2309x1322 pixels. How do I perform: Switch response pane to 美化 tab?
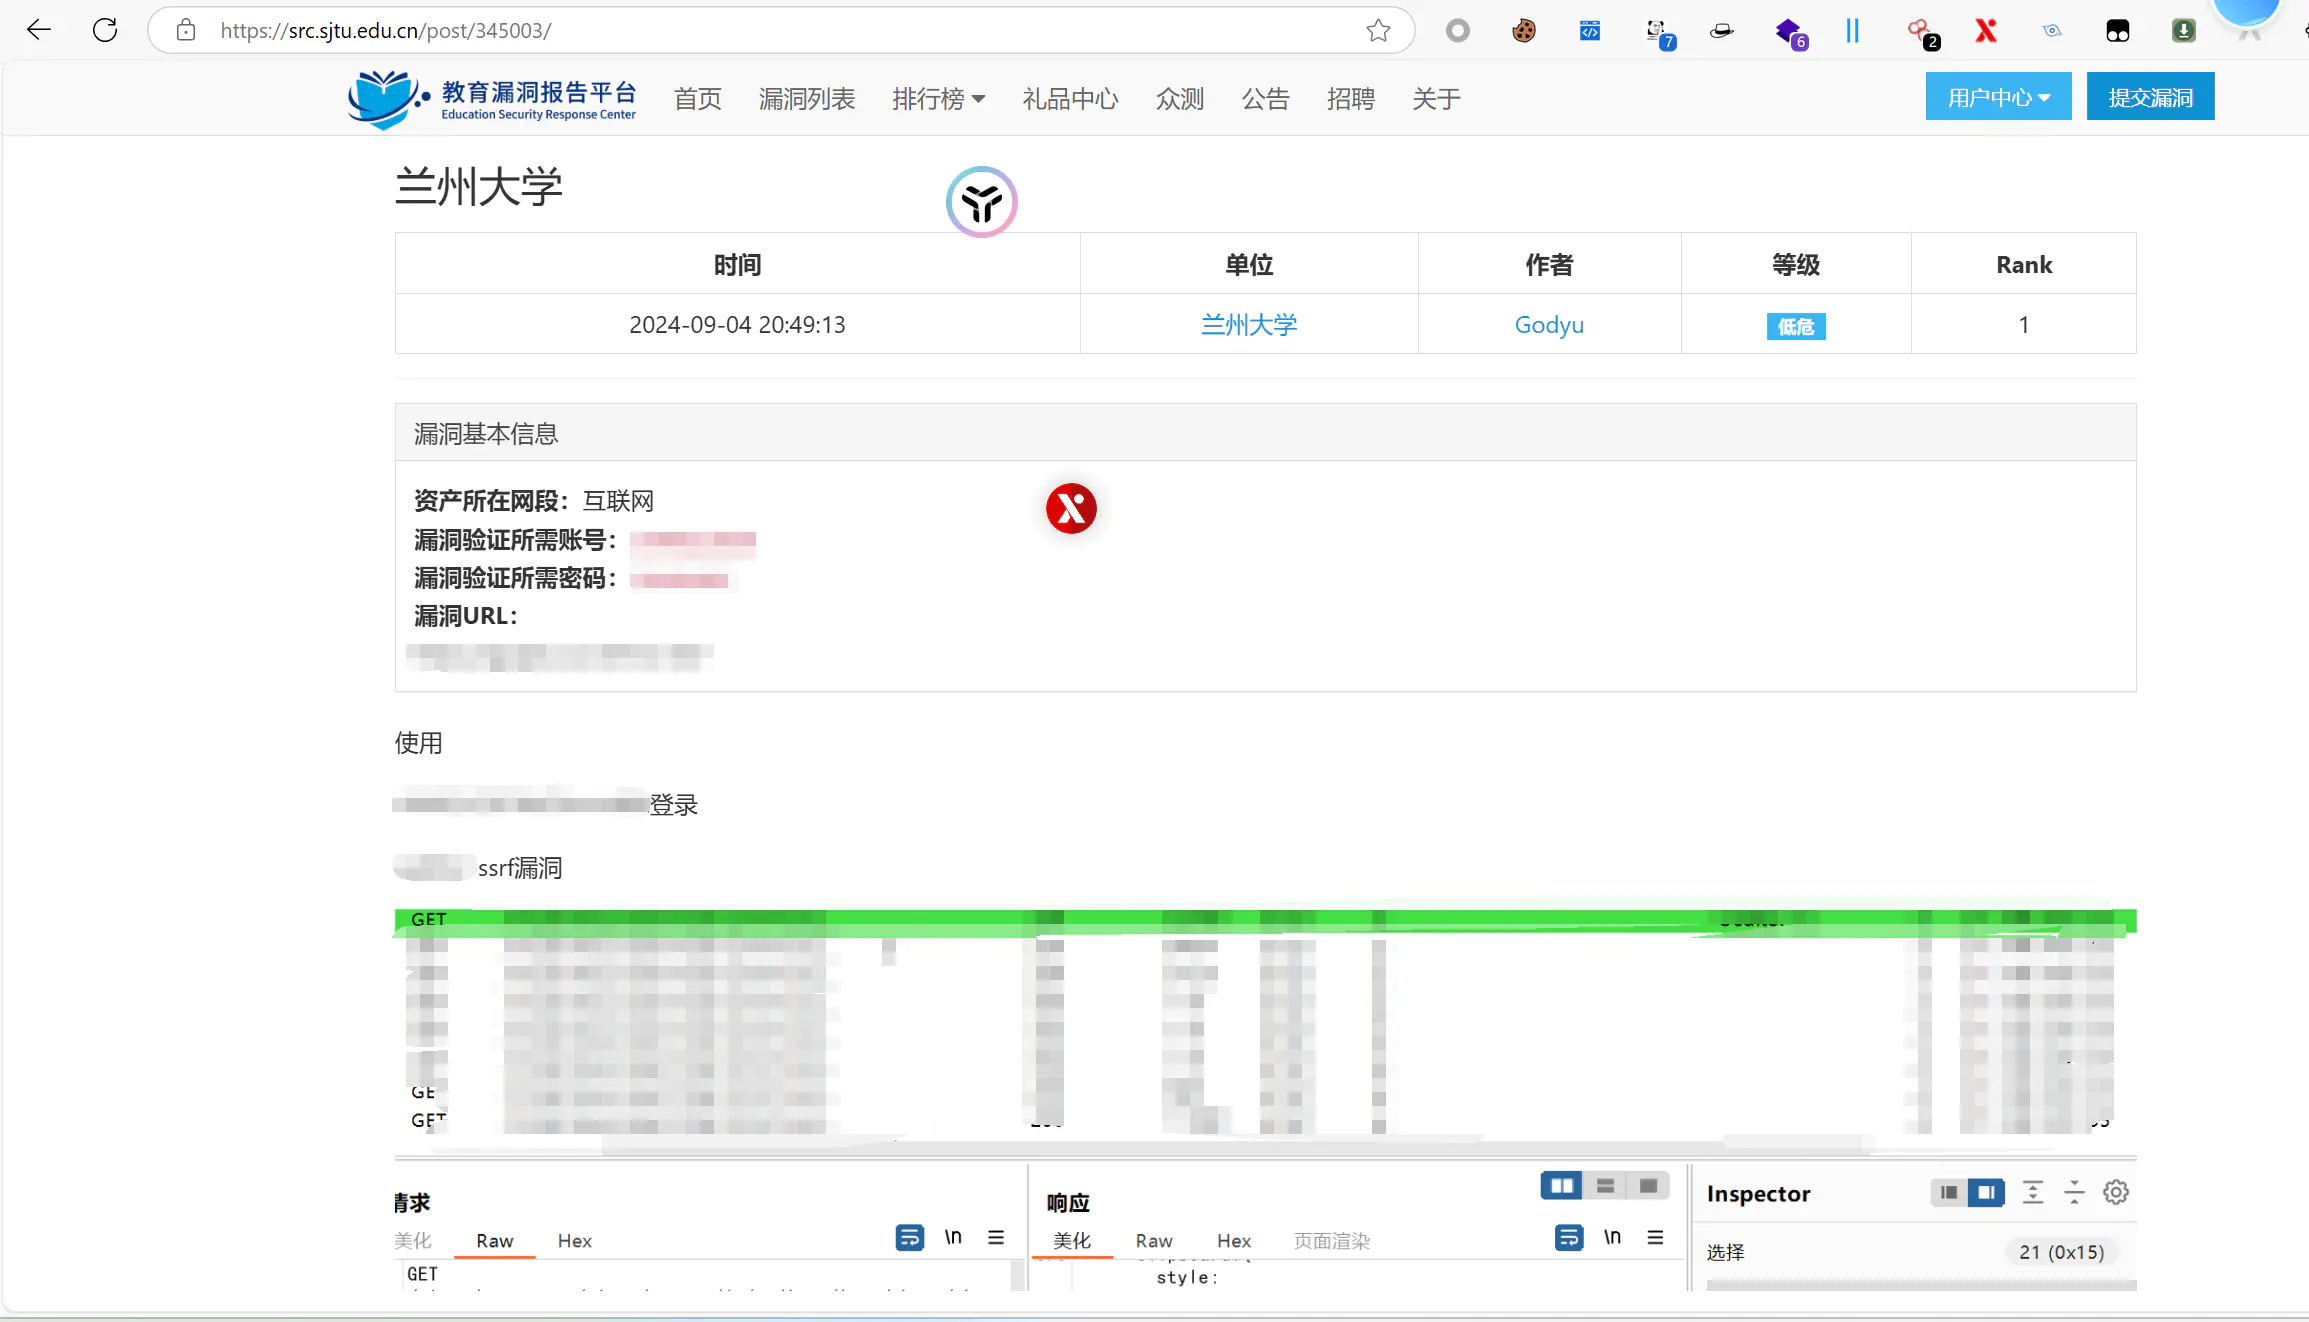(x=1072, y=1240)
